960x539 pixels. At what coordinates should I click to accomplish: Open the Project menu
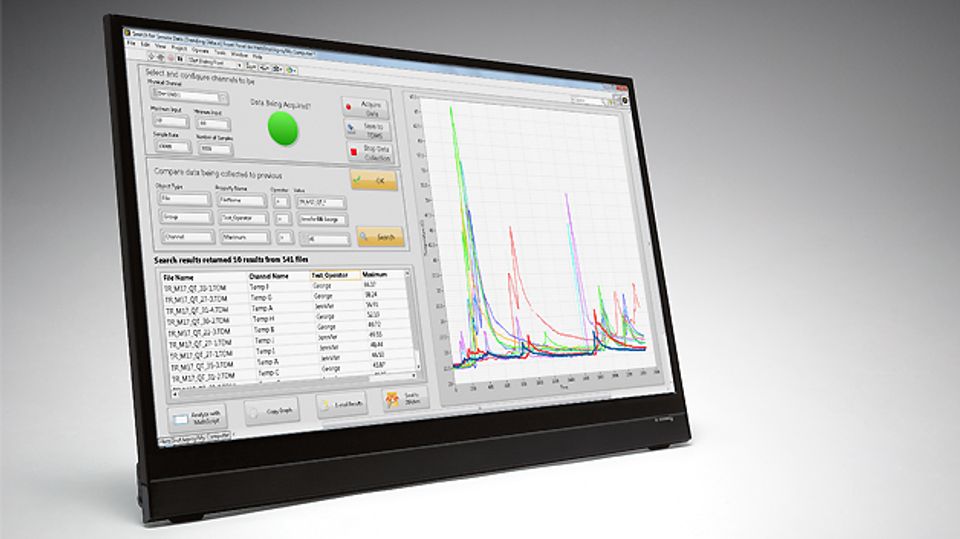point(179,48)
